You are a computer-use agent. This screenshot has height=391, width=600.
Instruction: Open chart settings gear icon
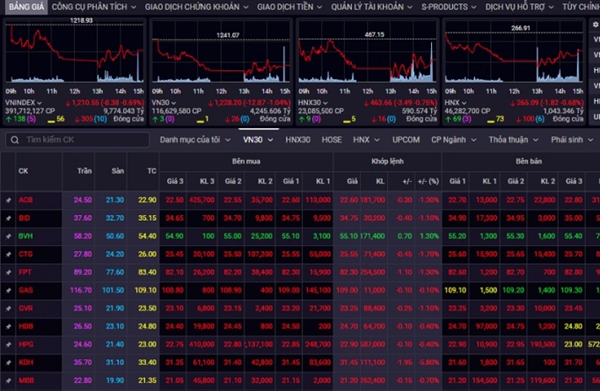[x=595, y=24]
